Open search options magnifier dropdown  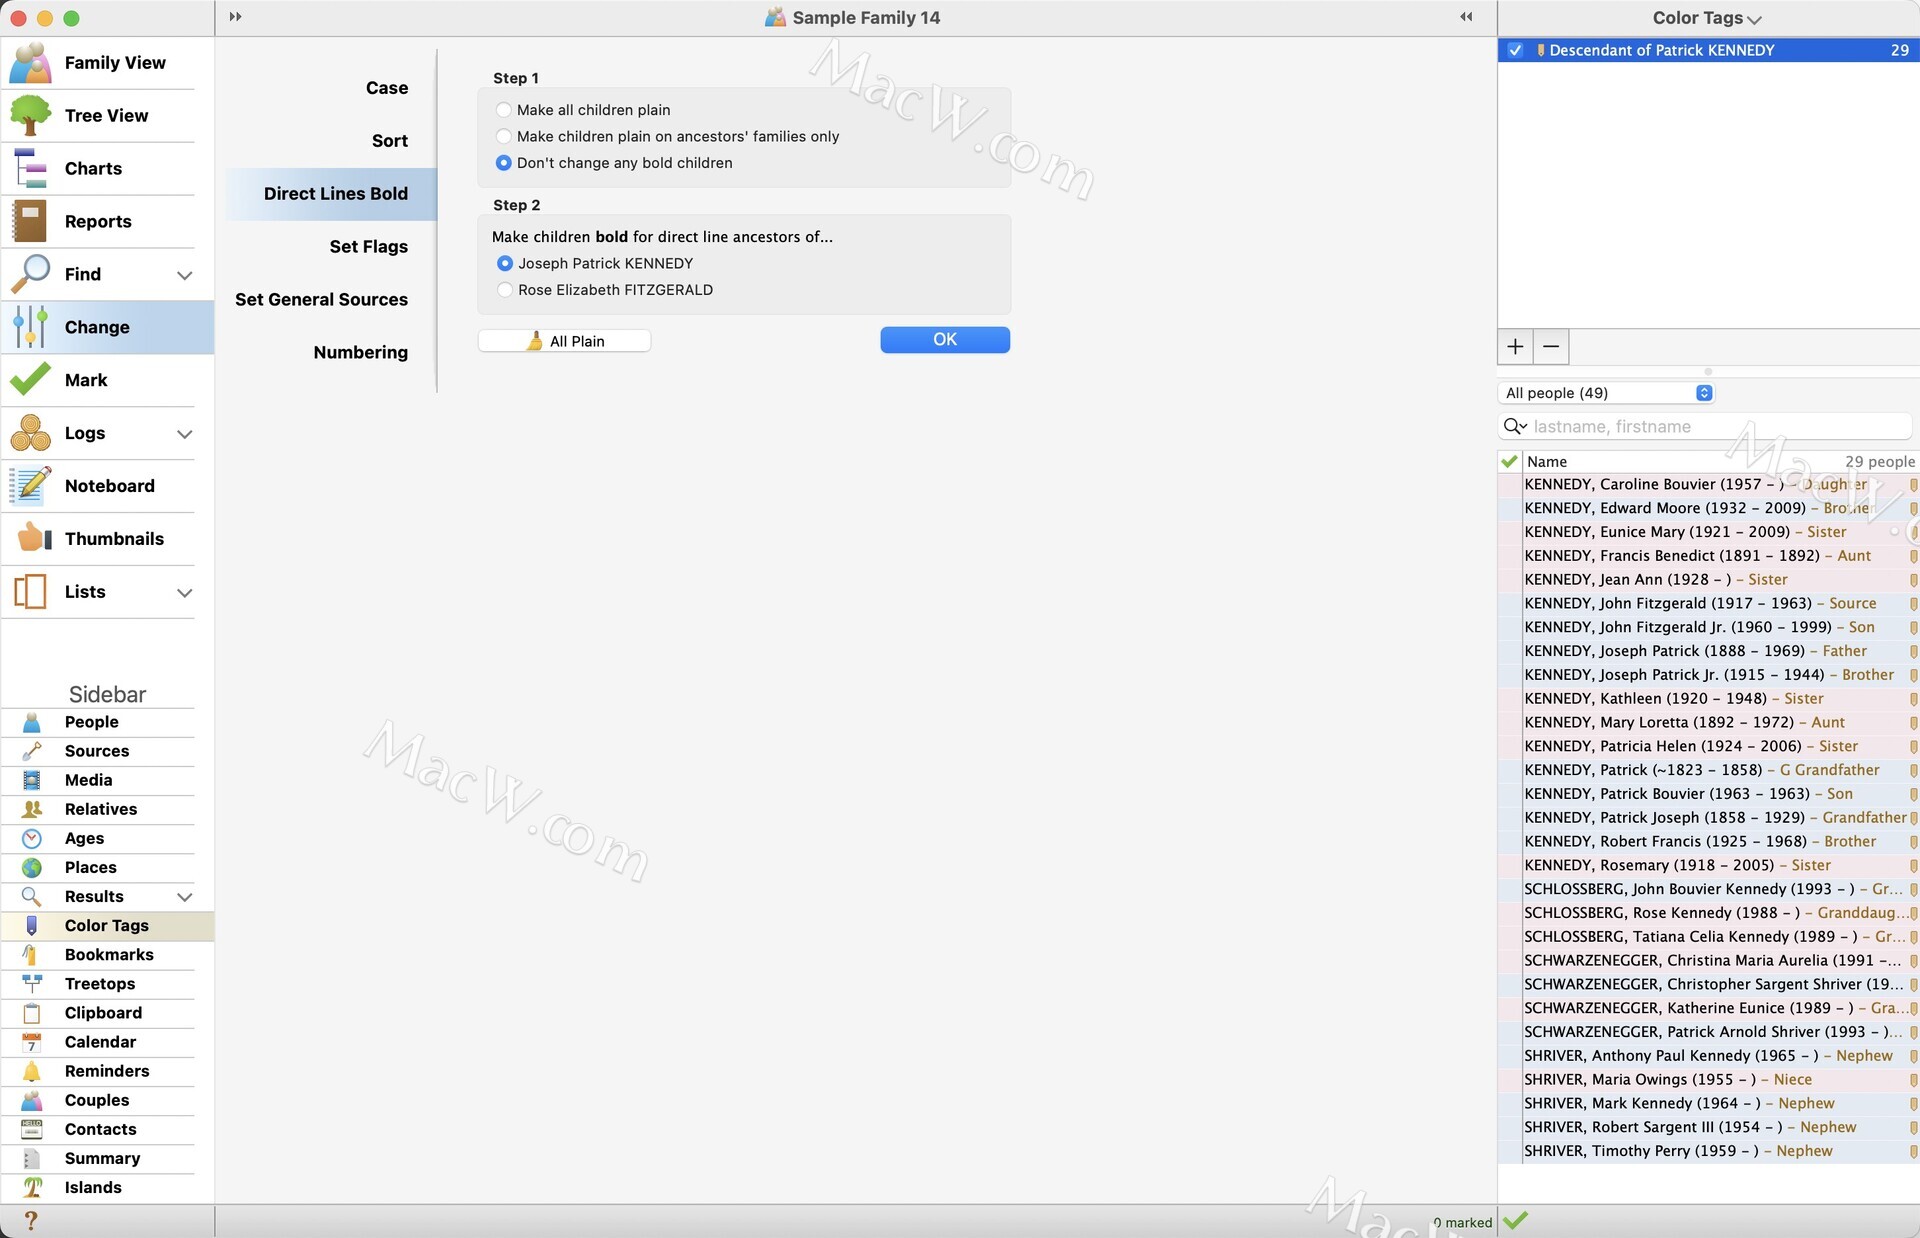click(1515, 427)
